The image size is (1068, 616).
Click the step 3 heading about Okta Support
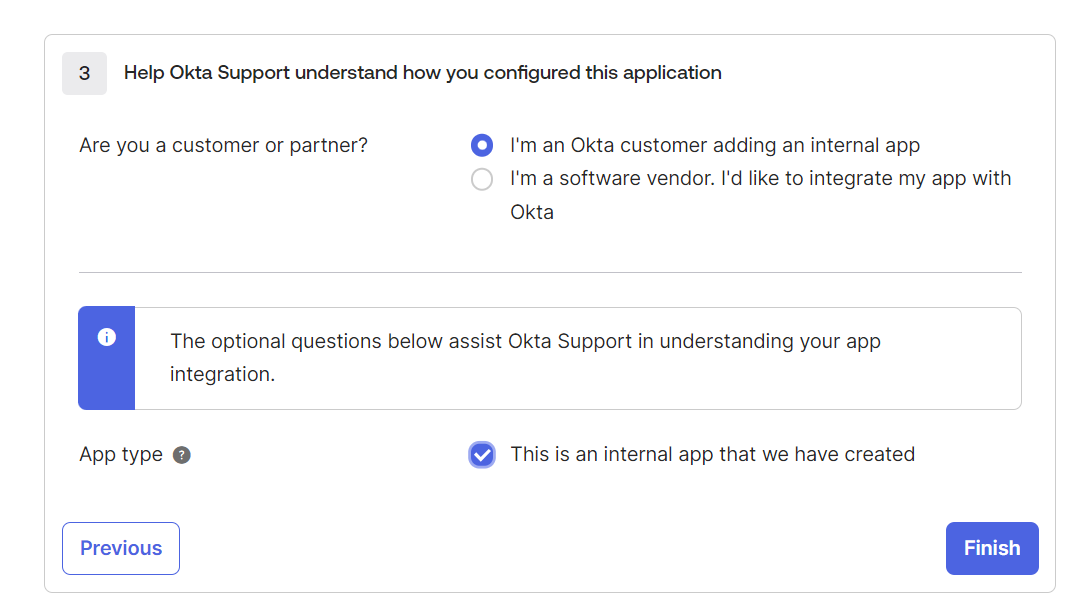(422, 73)
